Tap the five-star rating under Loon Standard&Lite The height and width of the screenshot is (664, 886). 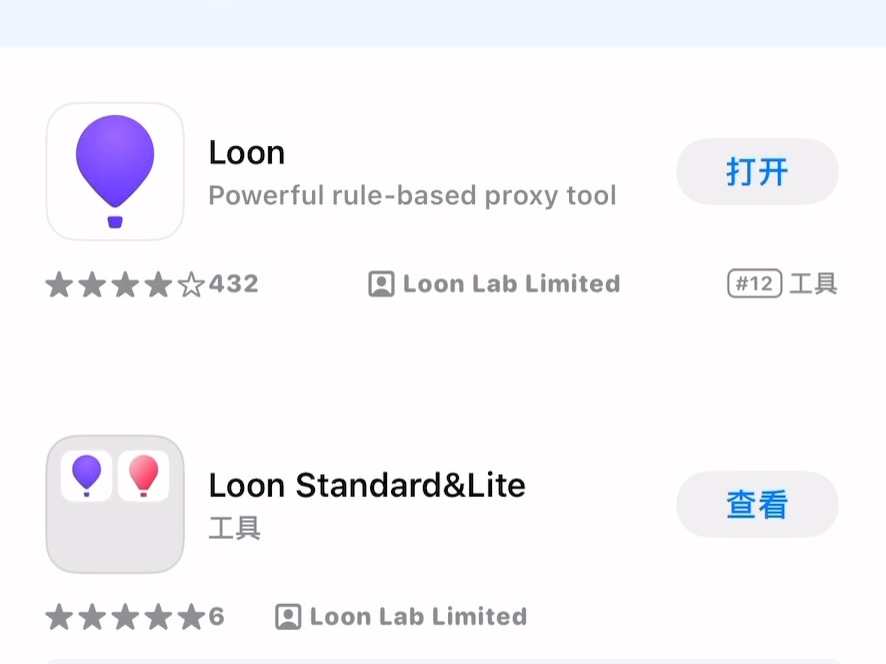(x=125, y=617)
